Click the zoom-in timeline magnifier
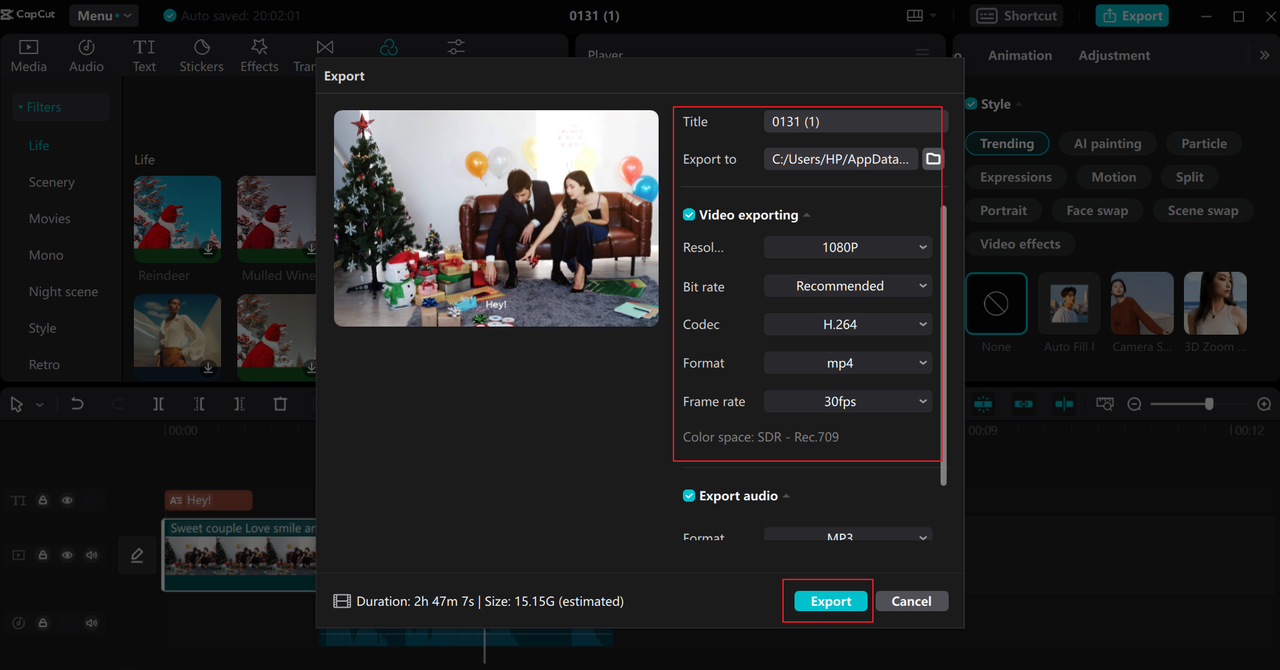 click(1264, 404)
